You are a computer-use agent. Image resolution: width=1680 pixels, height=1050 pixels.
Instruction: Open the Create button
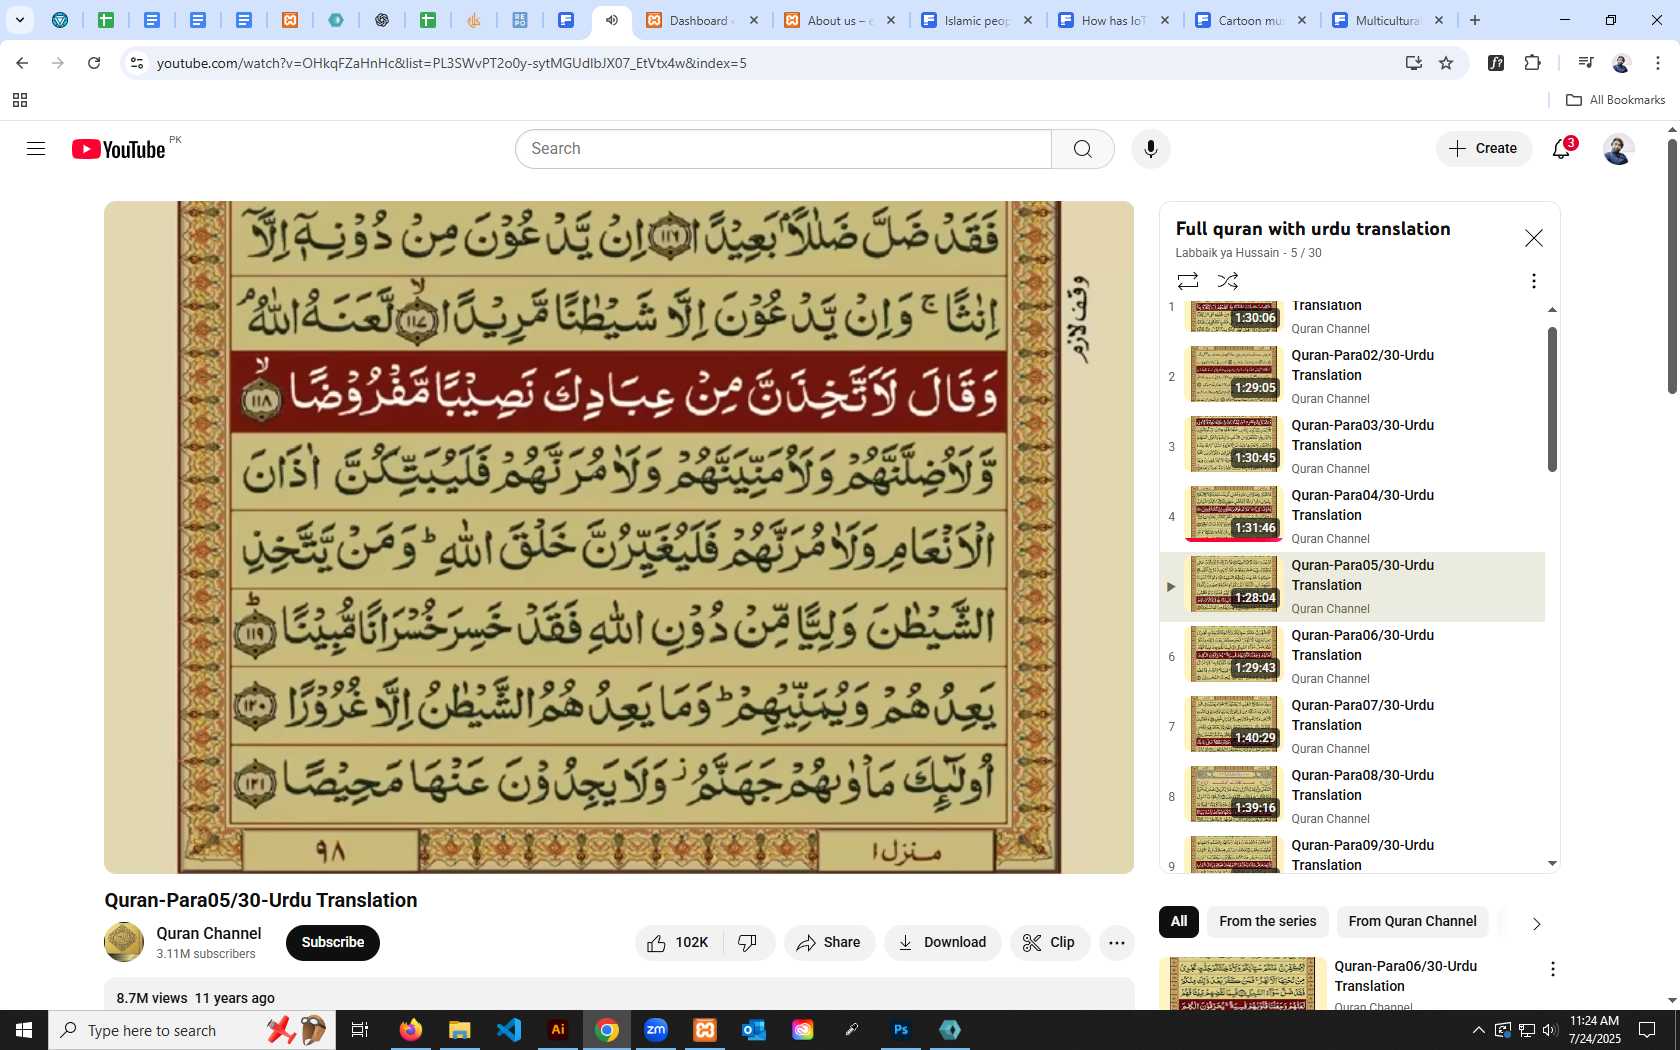[1484, 149]
